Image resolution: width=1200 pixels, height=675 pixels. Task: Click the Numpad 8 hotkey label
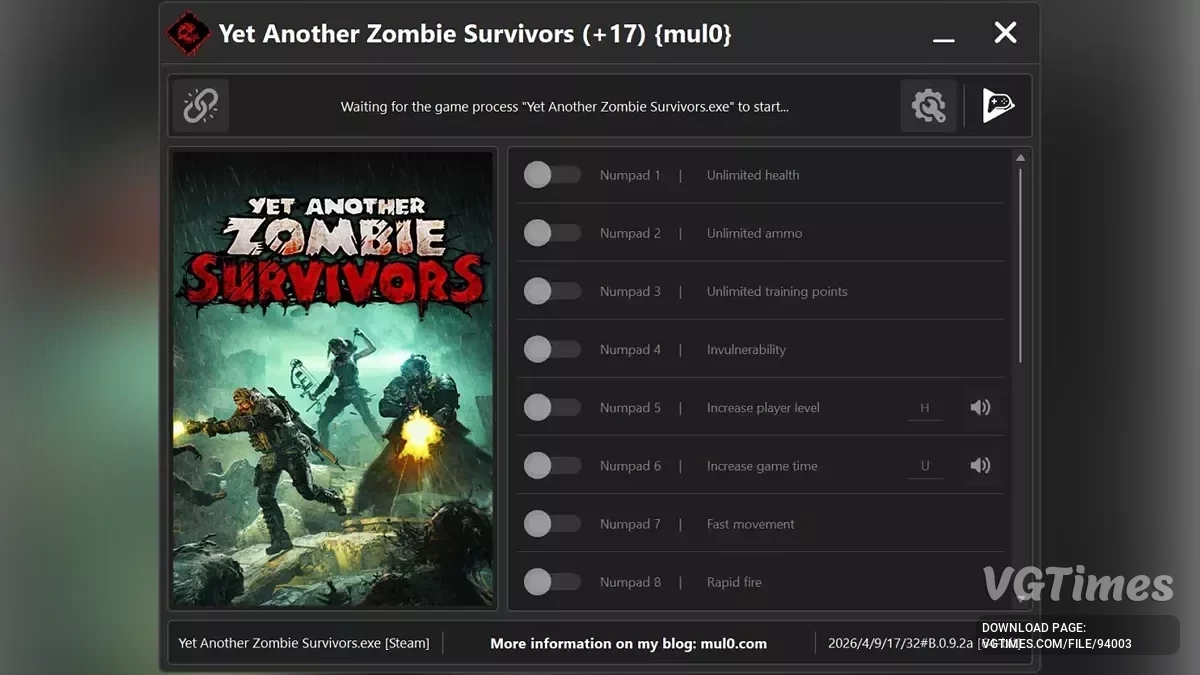(x=630, y=581)
